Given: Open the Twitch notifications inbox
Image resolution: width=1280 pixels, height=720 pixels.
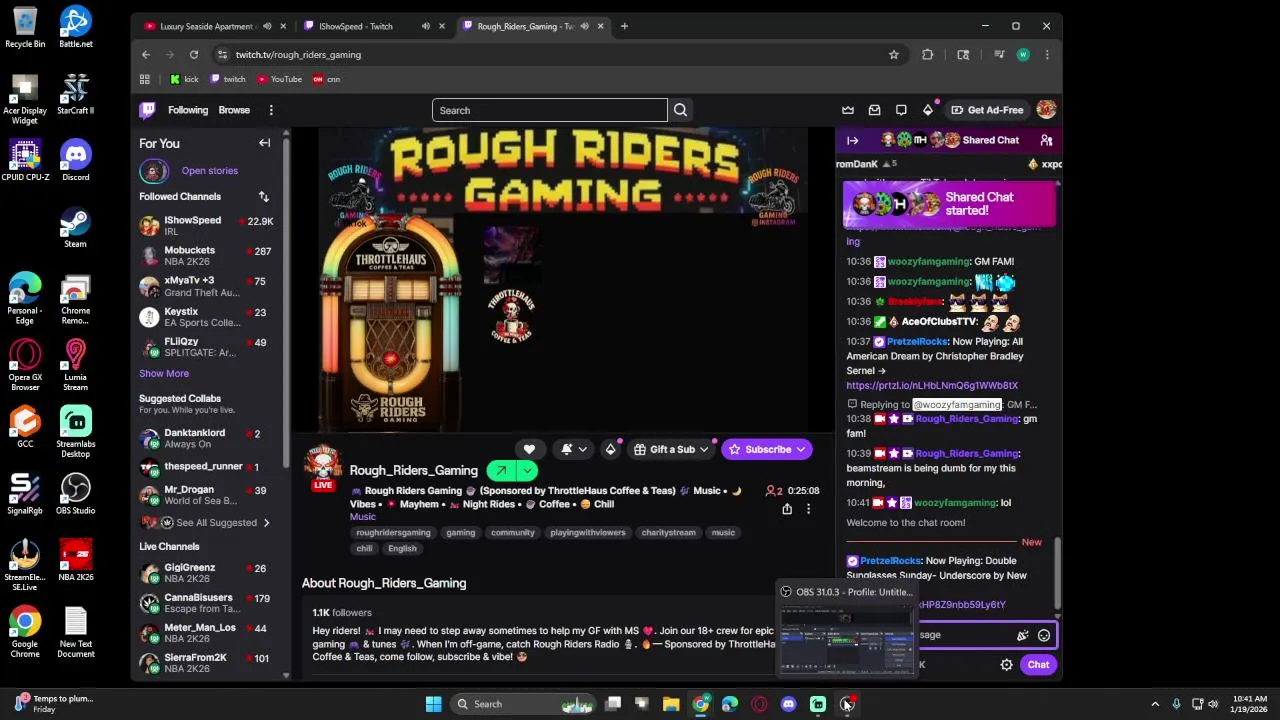Looking at the screenshot, I should point(874,110).
